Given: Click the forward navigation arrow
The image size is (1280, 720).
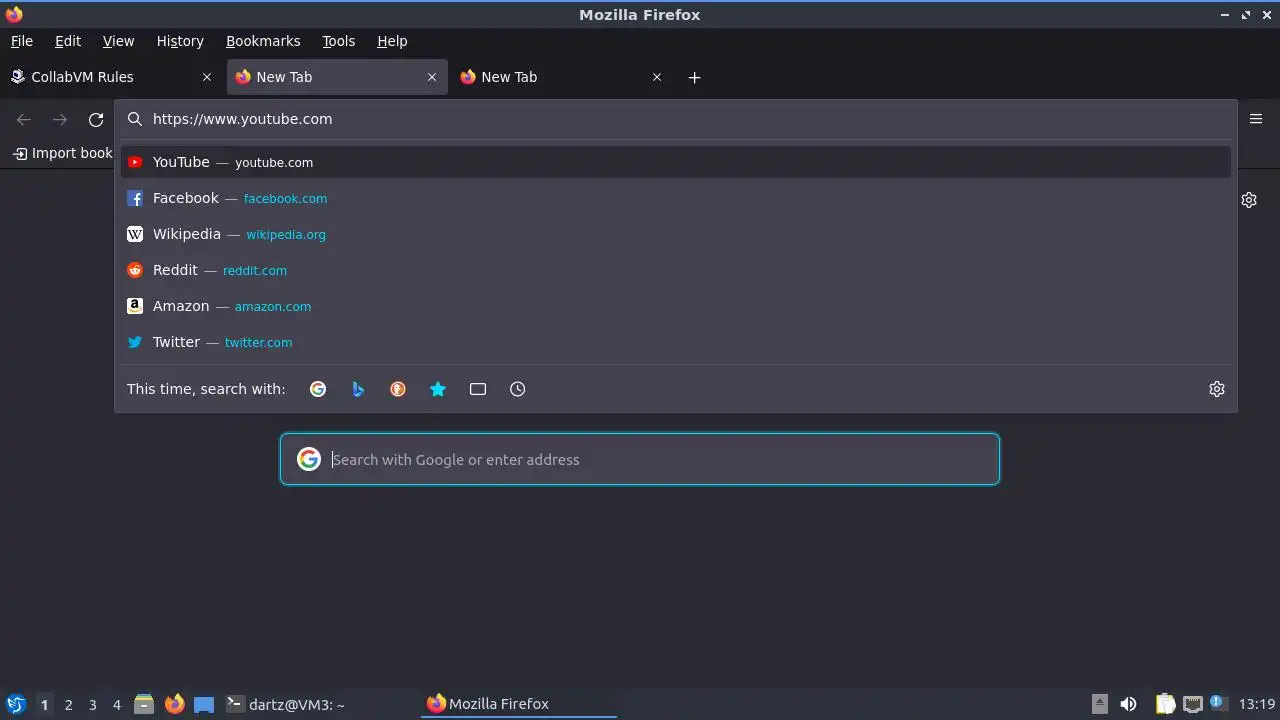Looking at the screenshot, I should click(x=60, y=119).
